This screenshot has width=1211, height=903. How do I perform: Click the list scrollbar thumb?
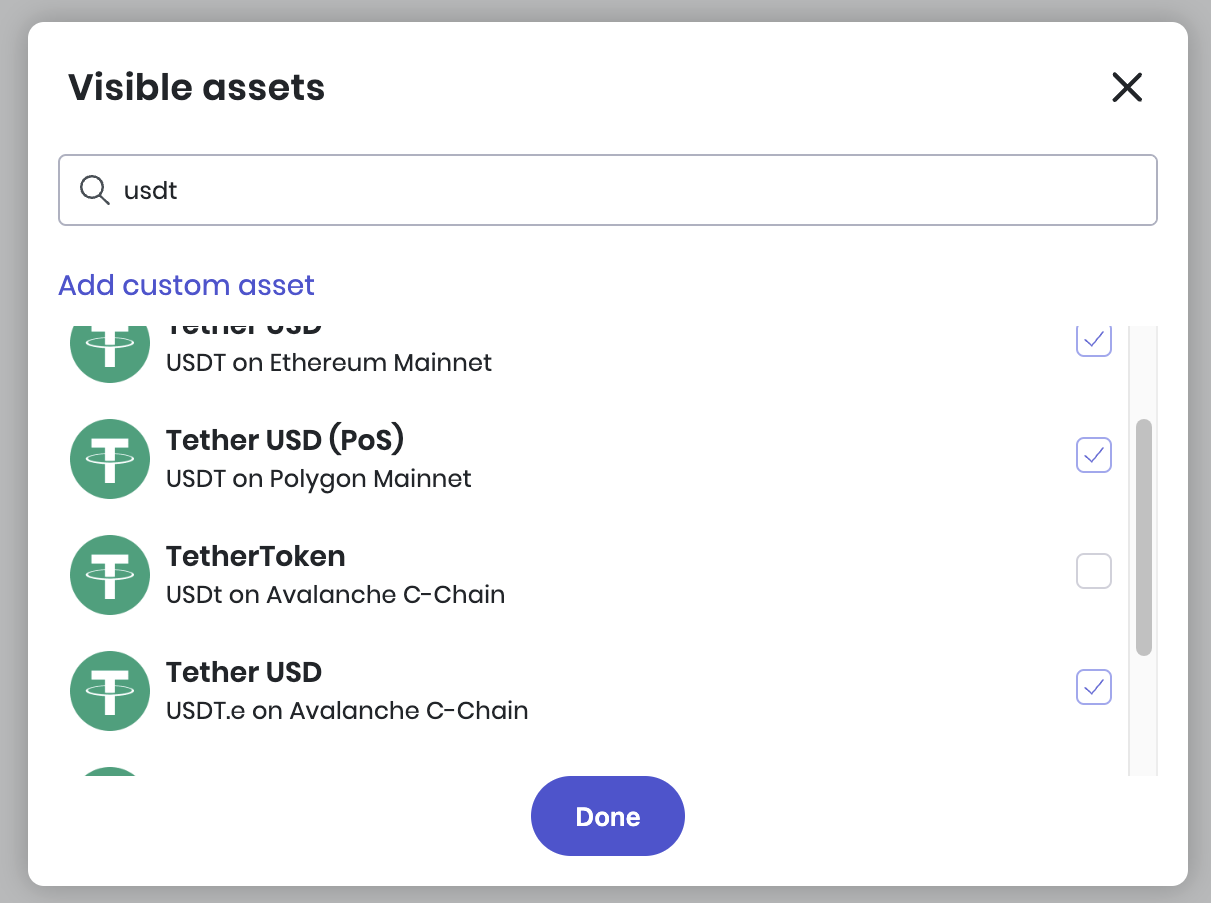[1144, 538]
